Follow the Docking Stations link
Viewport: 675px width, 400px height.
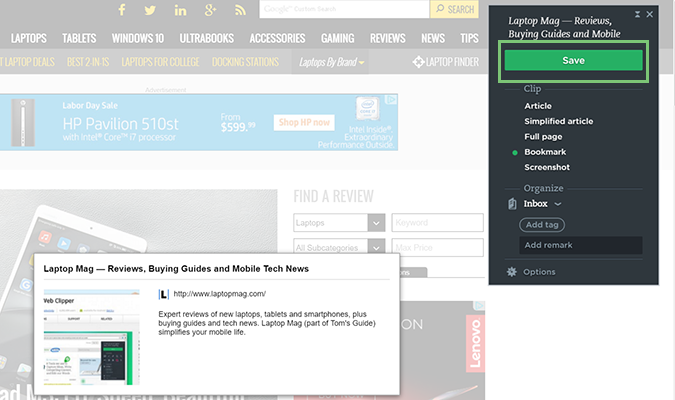coord(245,62)
